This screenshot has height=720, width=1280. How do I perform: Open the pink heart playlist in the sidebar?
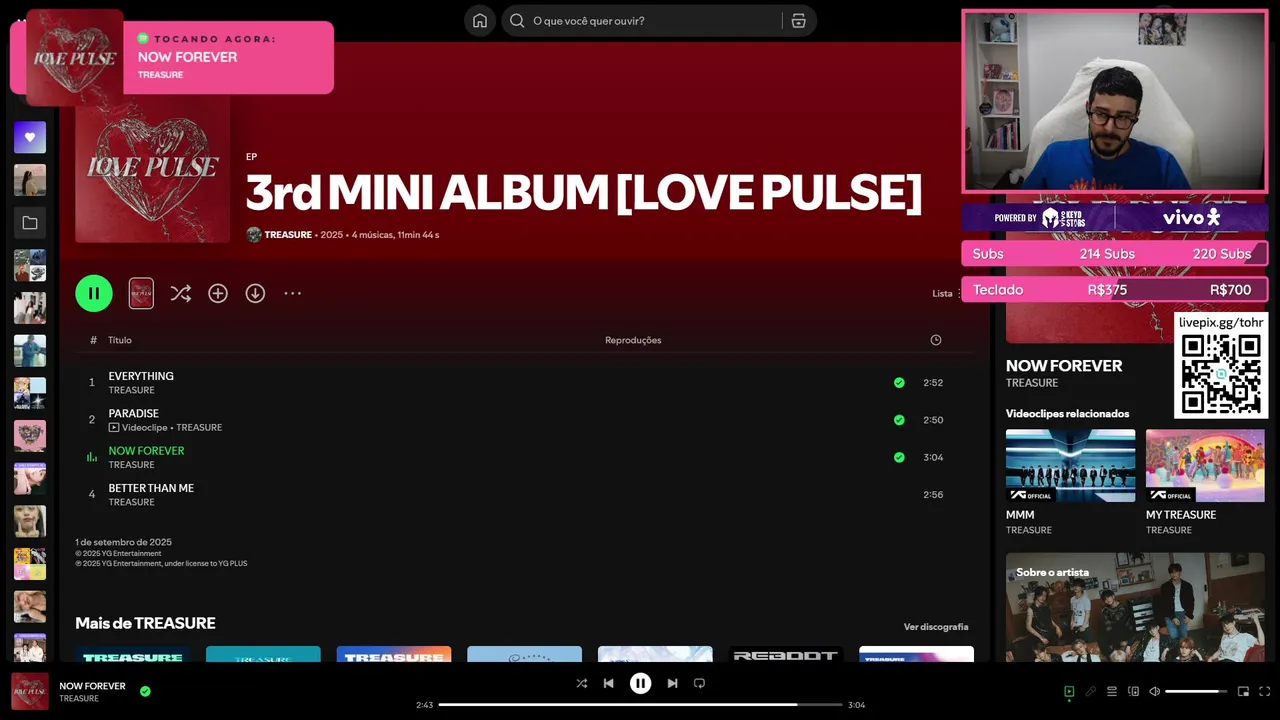[x=30, y=436]
